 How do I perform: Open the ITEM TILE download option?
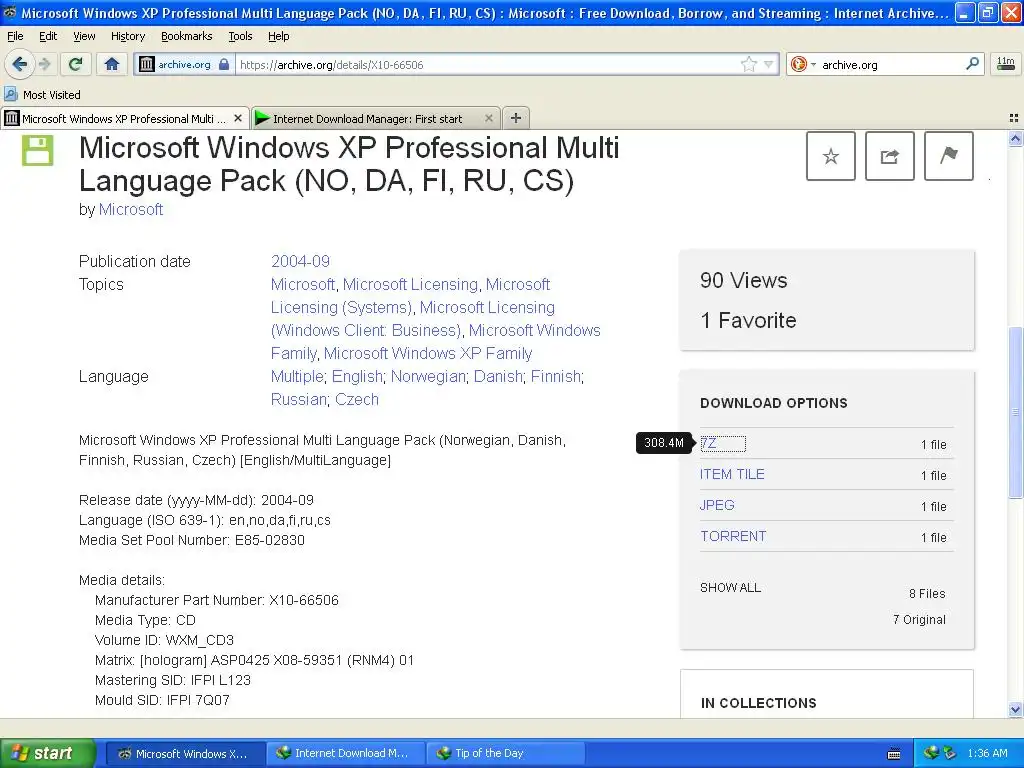tap(732, 474)
